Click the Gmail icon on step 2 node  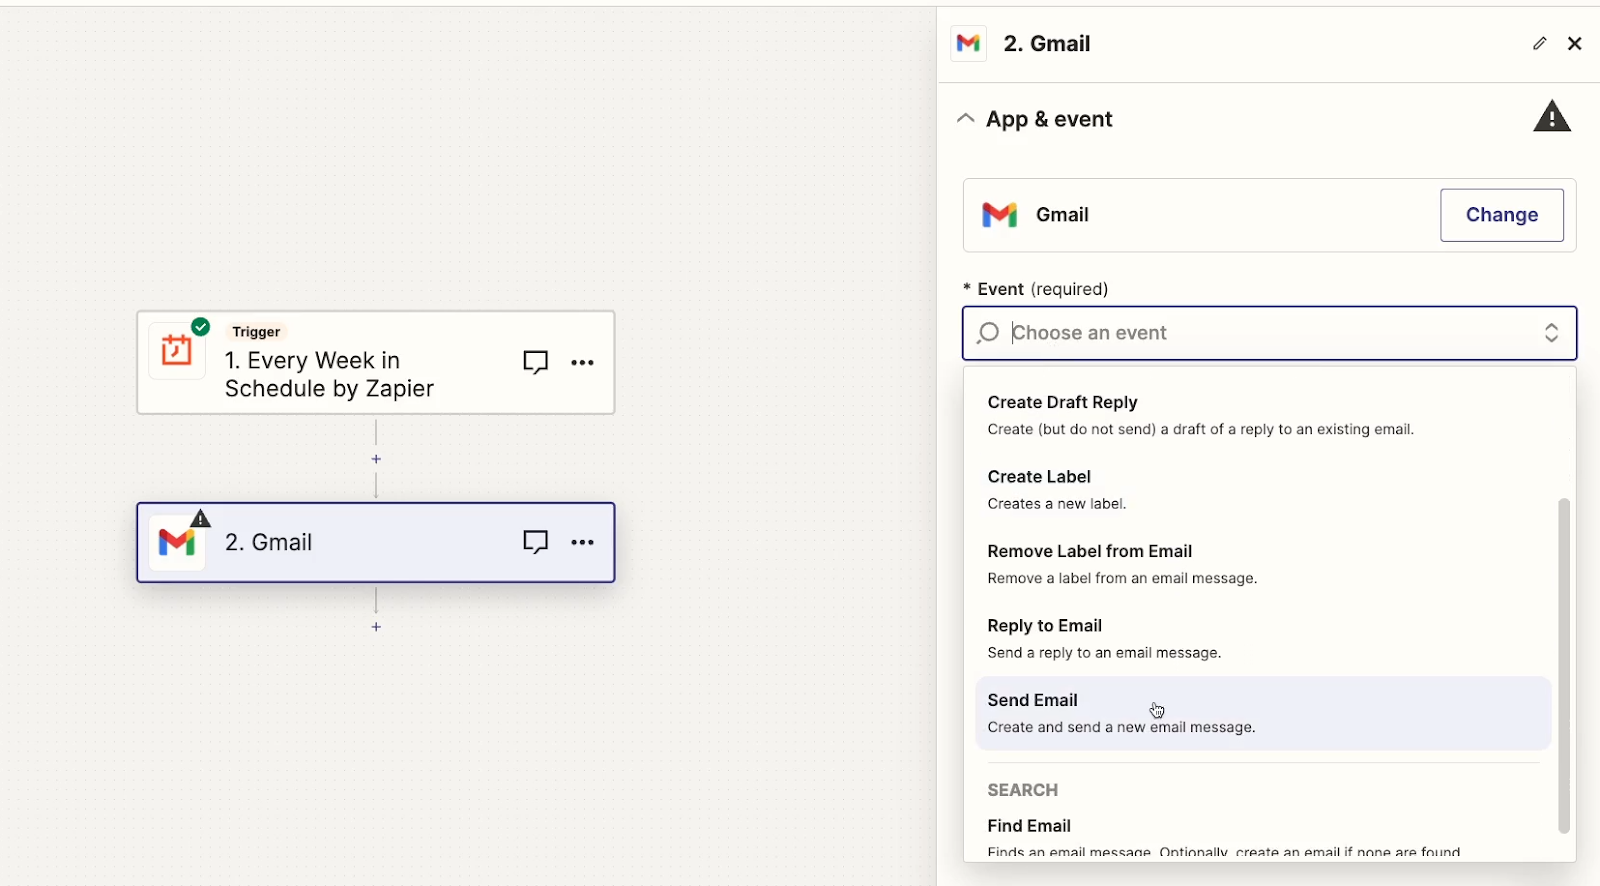(x=177, y=543)
